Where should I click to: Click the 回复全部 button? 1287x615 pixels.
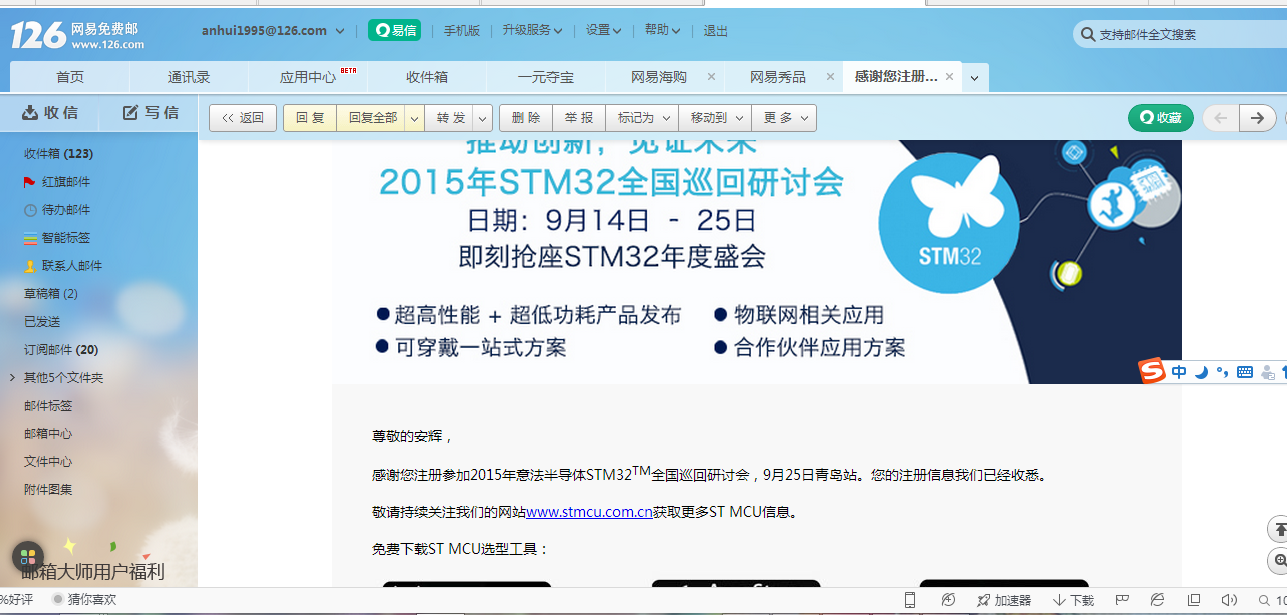tap(371, 118)
